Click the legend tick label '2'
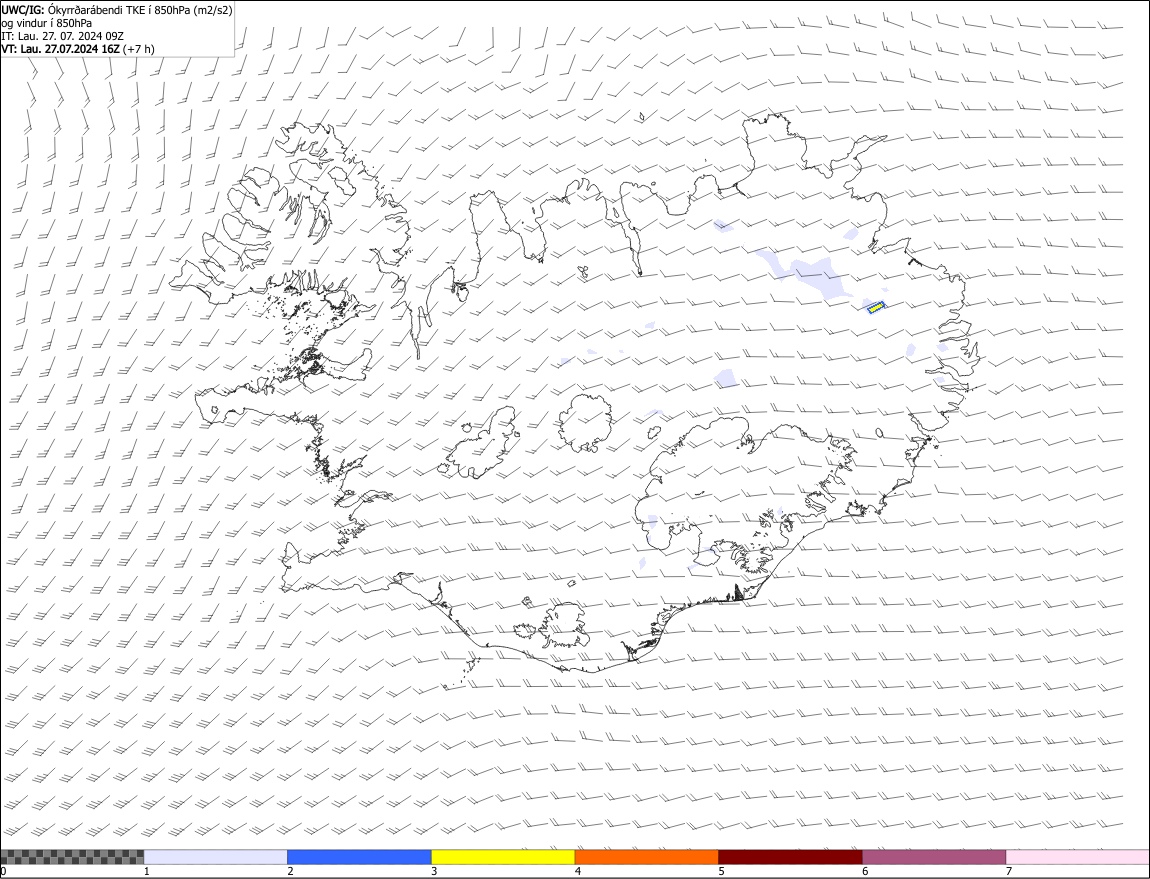 click(290, 872)
